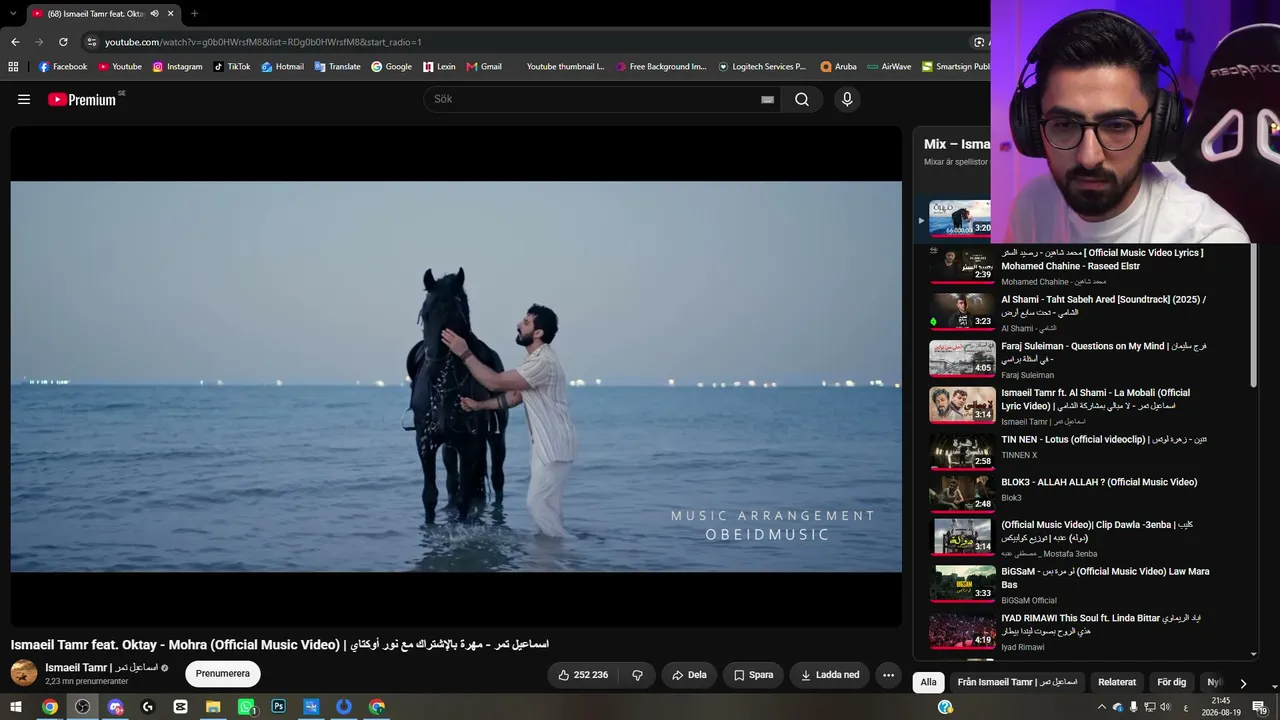Screen dimensions: 1280x720
Task: Go back with the browser back arrow
Action: 15,42
